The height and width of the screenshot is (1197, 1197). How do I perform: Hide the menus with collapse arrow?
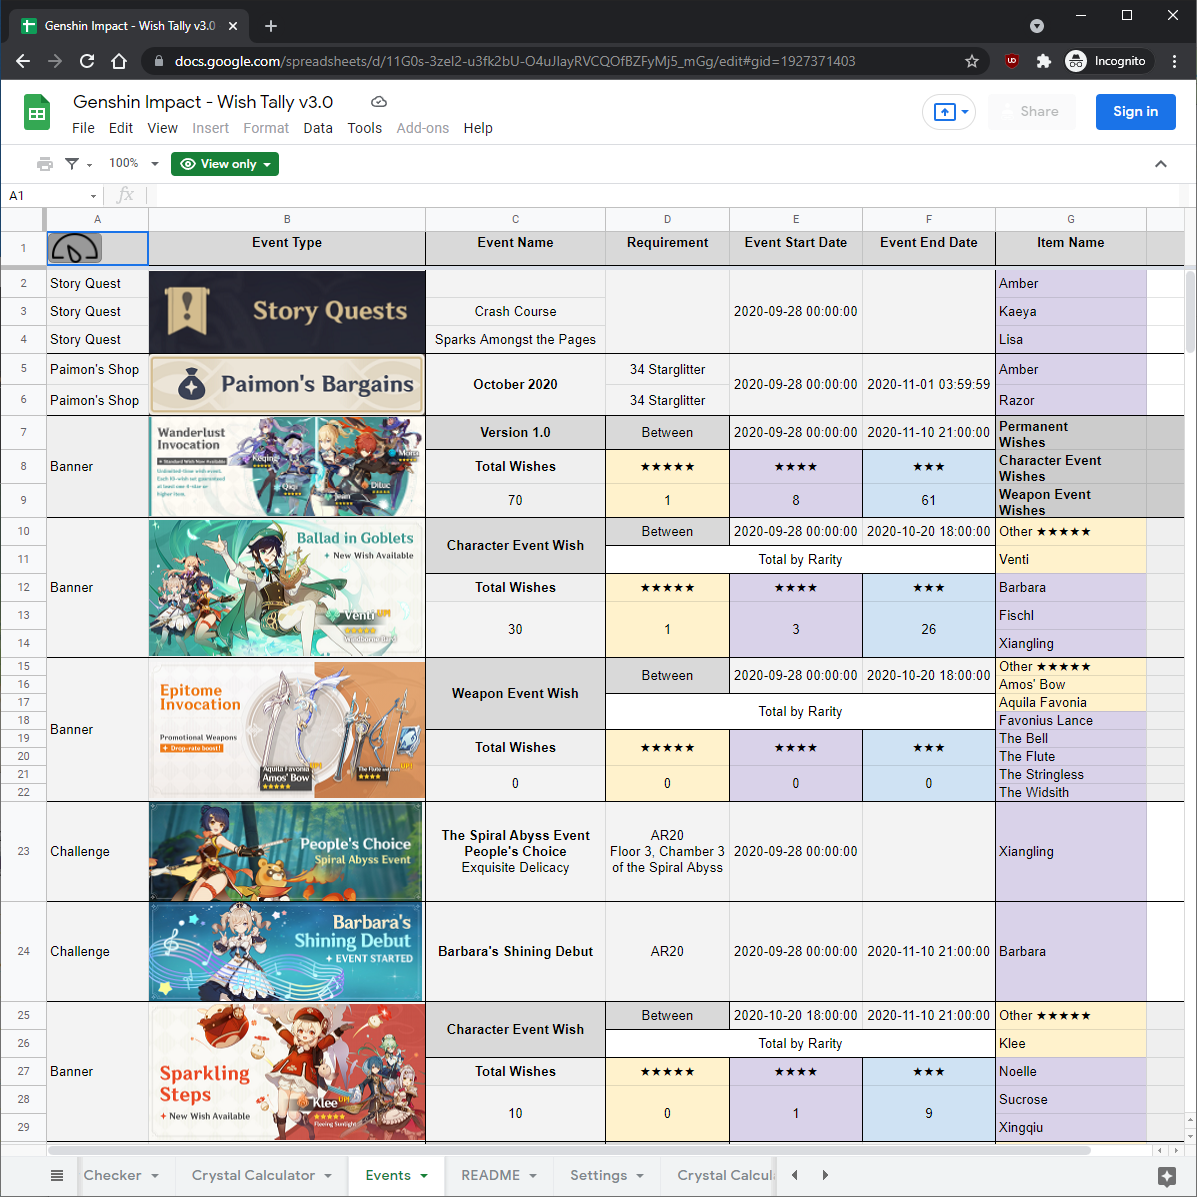click(1160, 163)
